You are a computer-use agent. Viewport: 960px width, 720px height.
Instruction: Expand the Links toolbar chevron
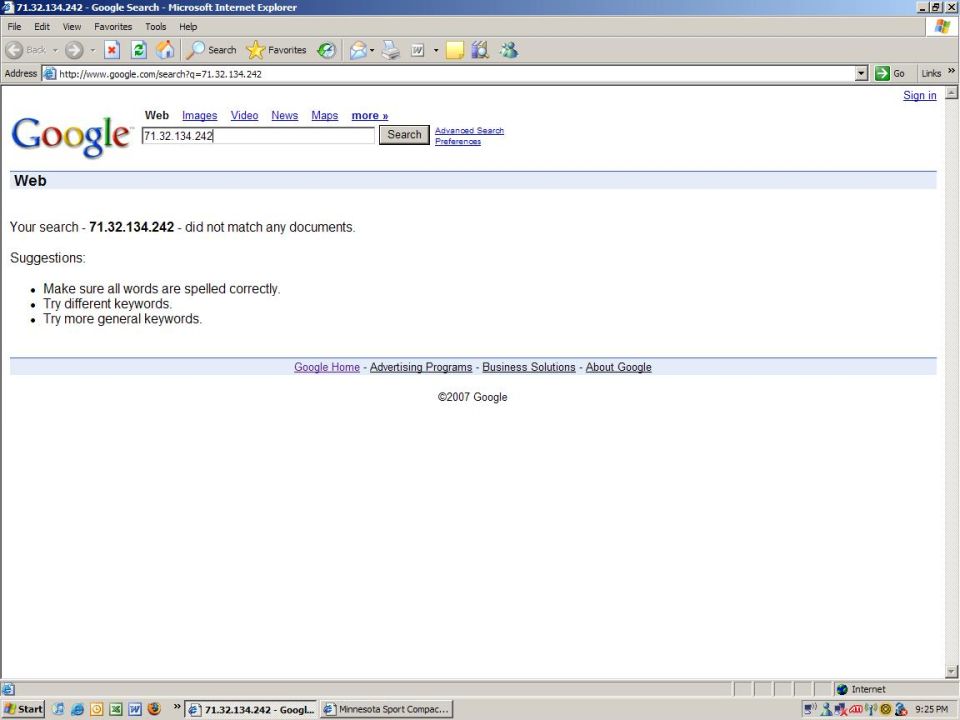951,71
